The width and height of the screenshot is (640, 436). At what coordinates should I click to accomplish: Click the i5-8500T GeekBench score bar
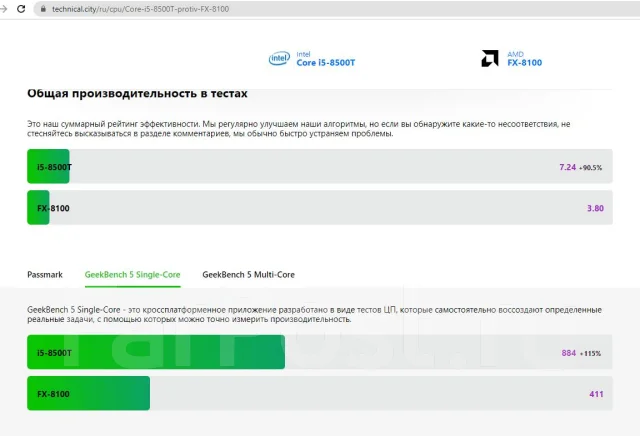(320, 352)
